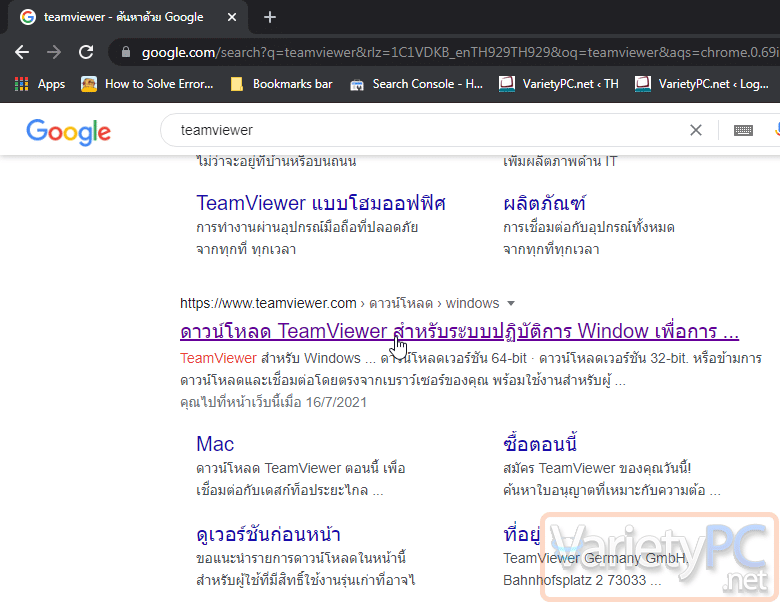Click the https://www.teamviewer.com breadcrumb URL
780x602 pixels.
(268, 303)
